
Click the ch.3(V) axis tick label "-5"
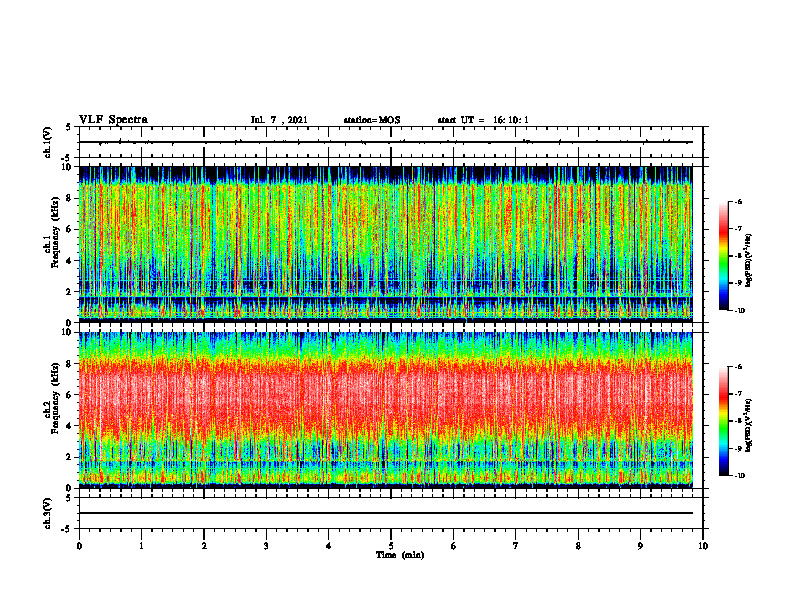click(x=67, y=529)
